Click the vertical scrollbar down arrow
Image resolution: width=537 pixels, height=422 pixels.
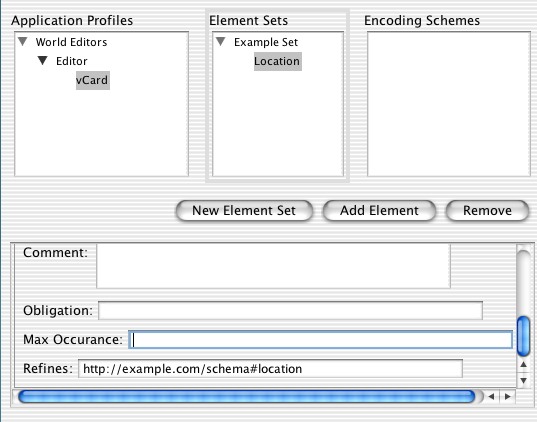tap(523, 380)
